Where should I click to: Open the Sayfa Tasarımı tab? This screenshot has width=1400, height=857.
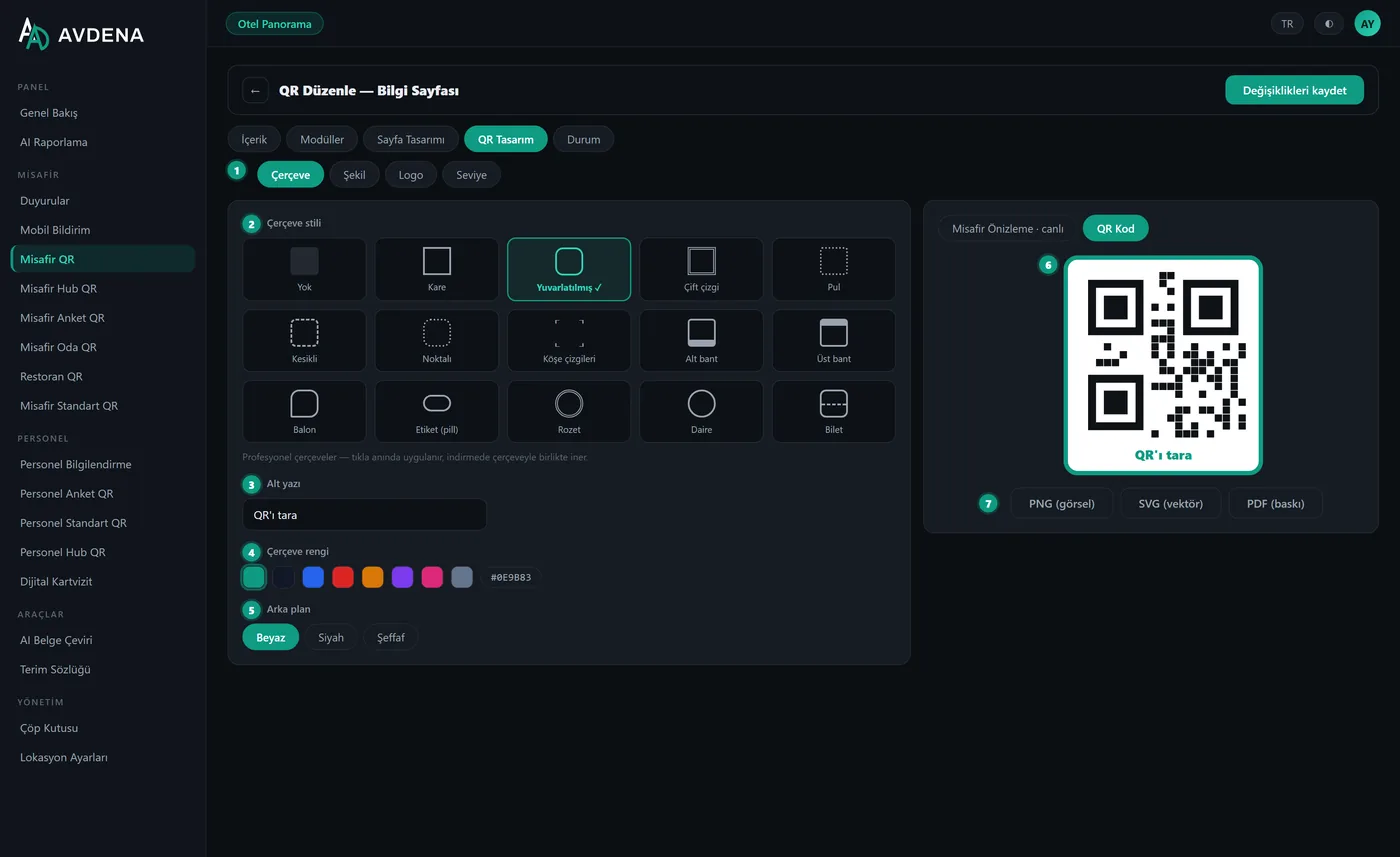pyautogui.click(x=411, y=139)
